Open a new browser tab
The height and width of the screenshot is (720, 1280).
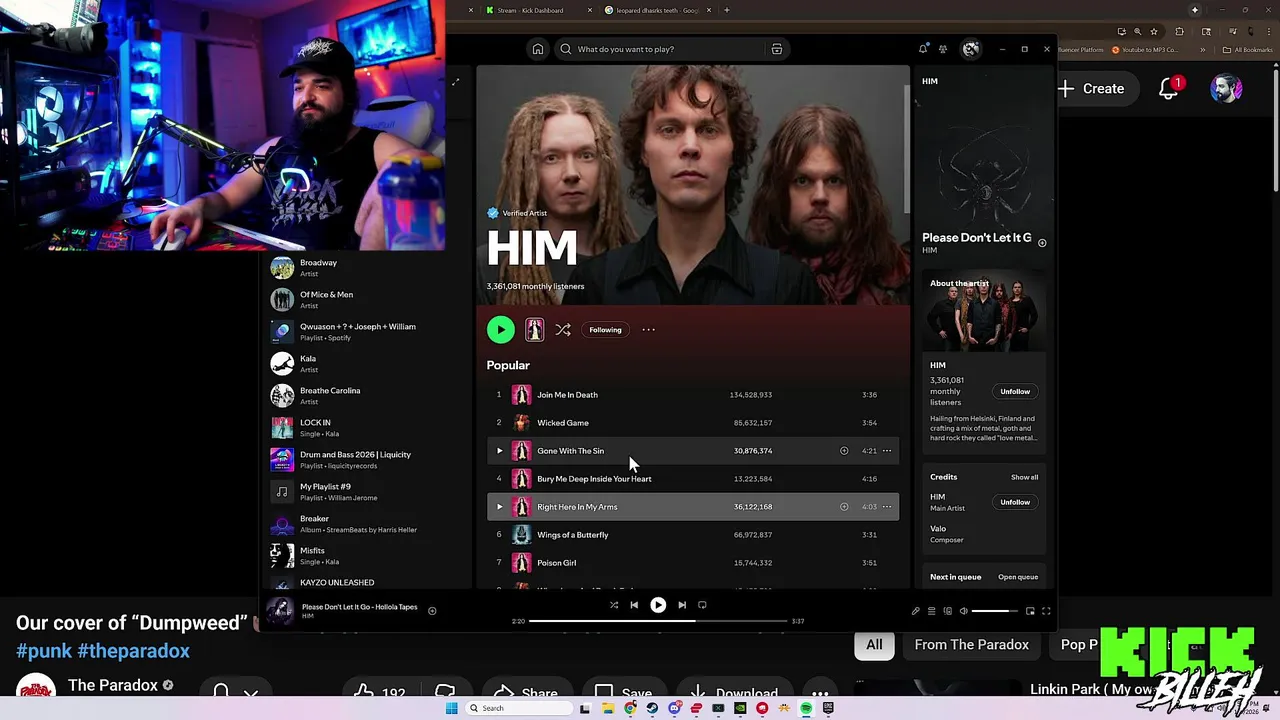coord(727,10)
